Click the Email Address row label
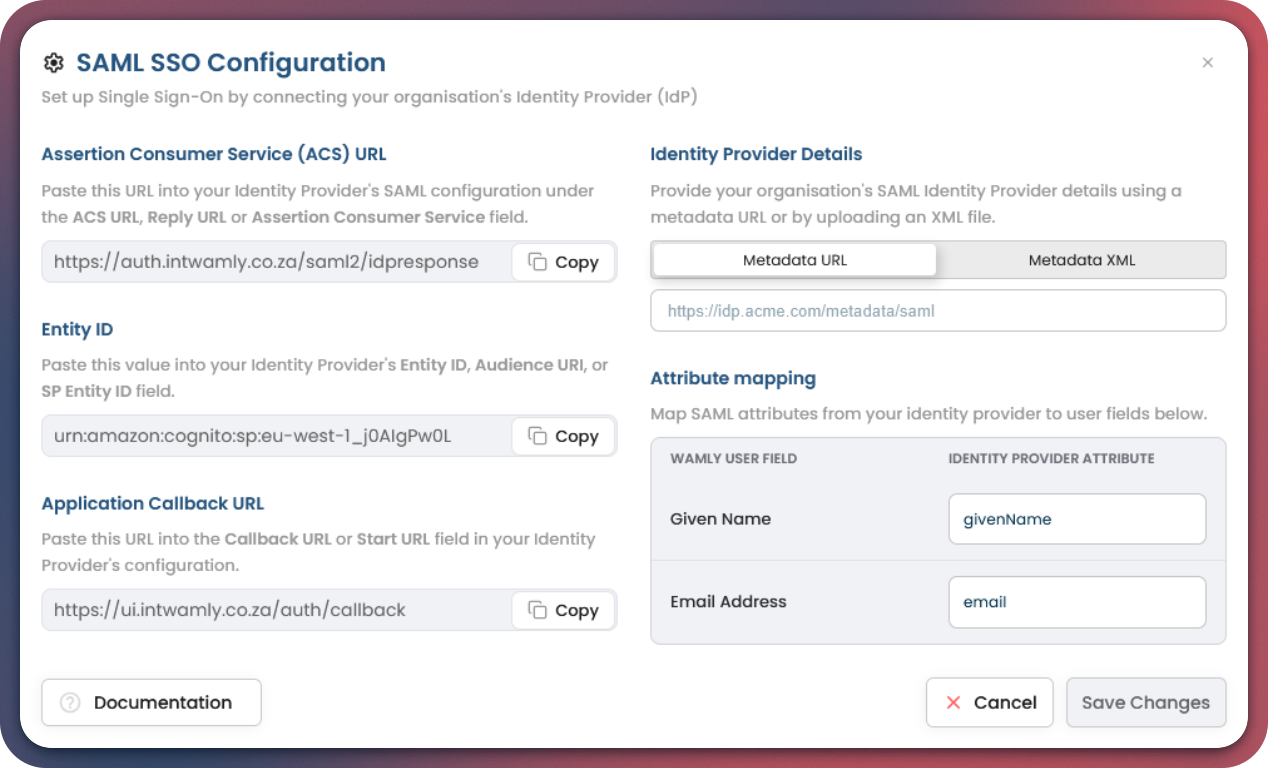 (x=728, y=602)
